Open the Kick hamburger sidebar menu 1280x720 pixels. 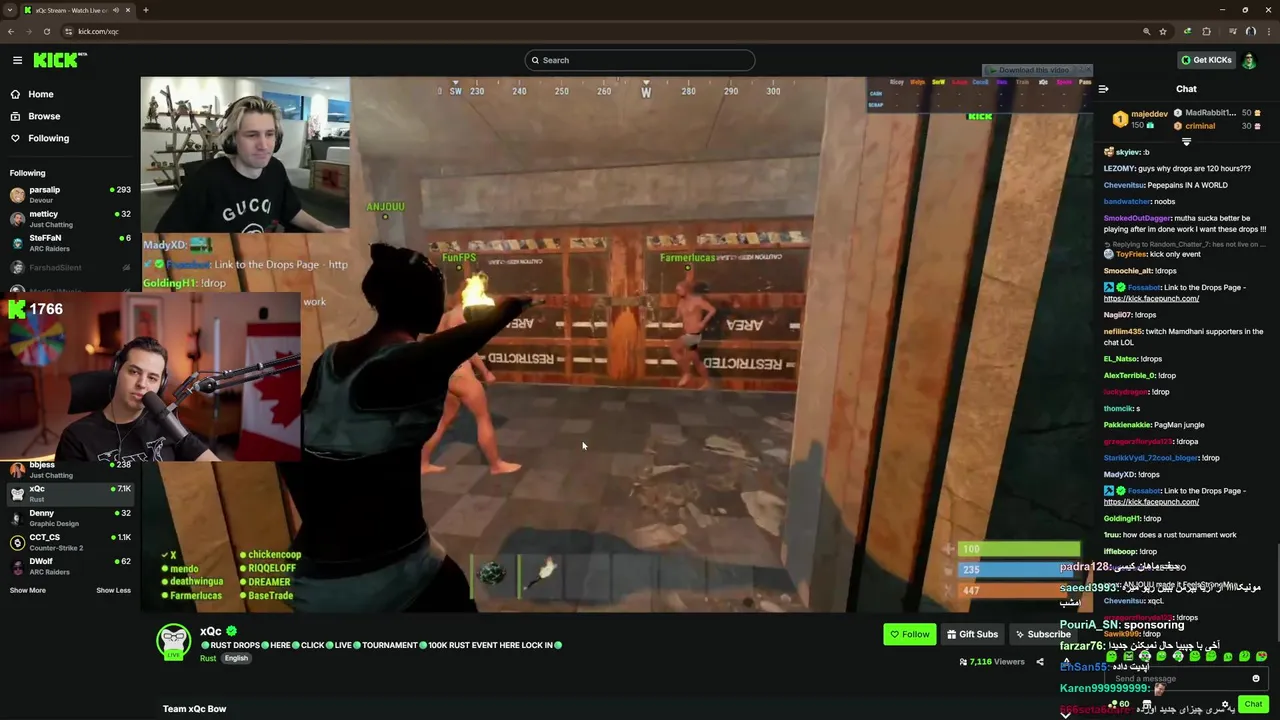17,60
